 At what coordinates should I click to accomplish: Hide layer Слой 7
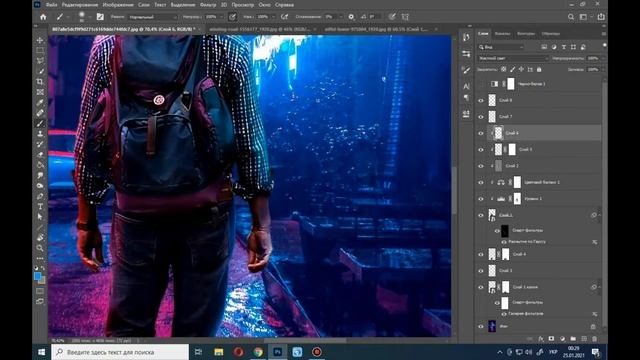[x=481, y=117]
